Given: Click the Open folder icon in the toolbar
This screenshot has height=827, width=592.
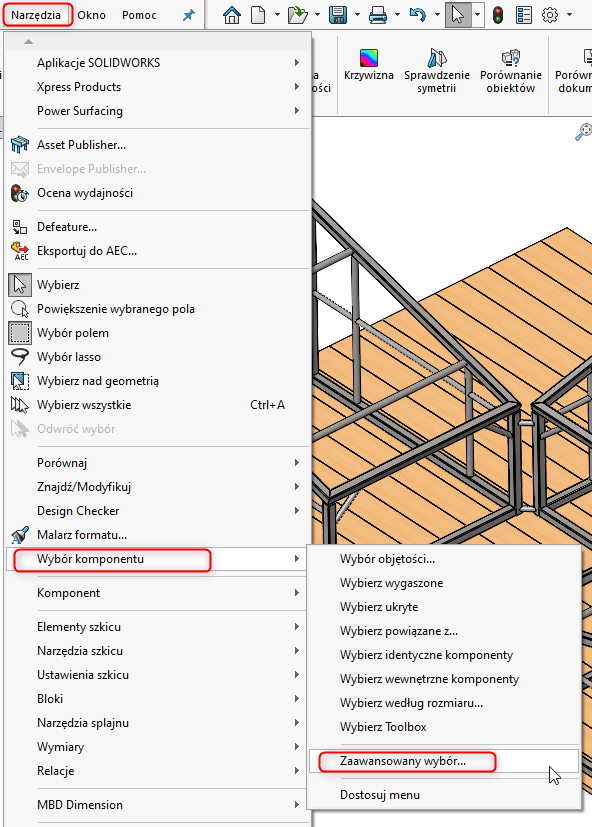Looking at the screenshot, I should click(x=298, y=15).
